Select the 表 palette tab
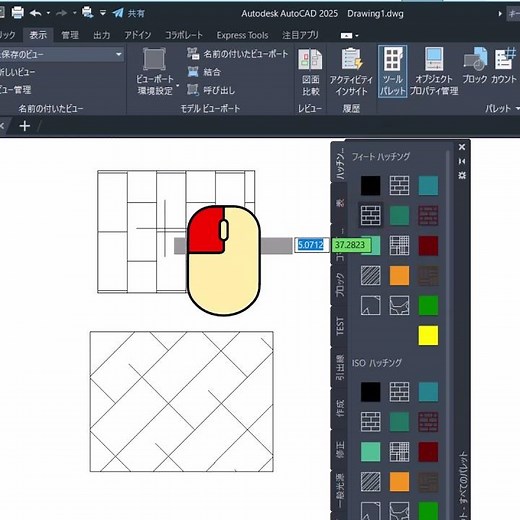Image resolution: width=520 pixels, height=520 pixels. coord(340,203)
